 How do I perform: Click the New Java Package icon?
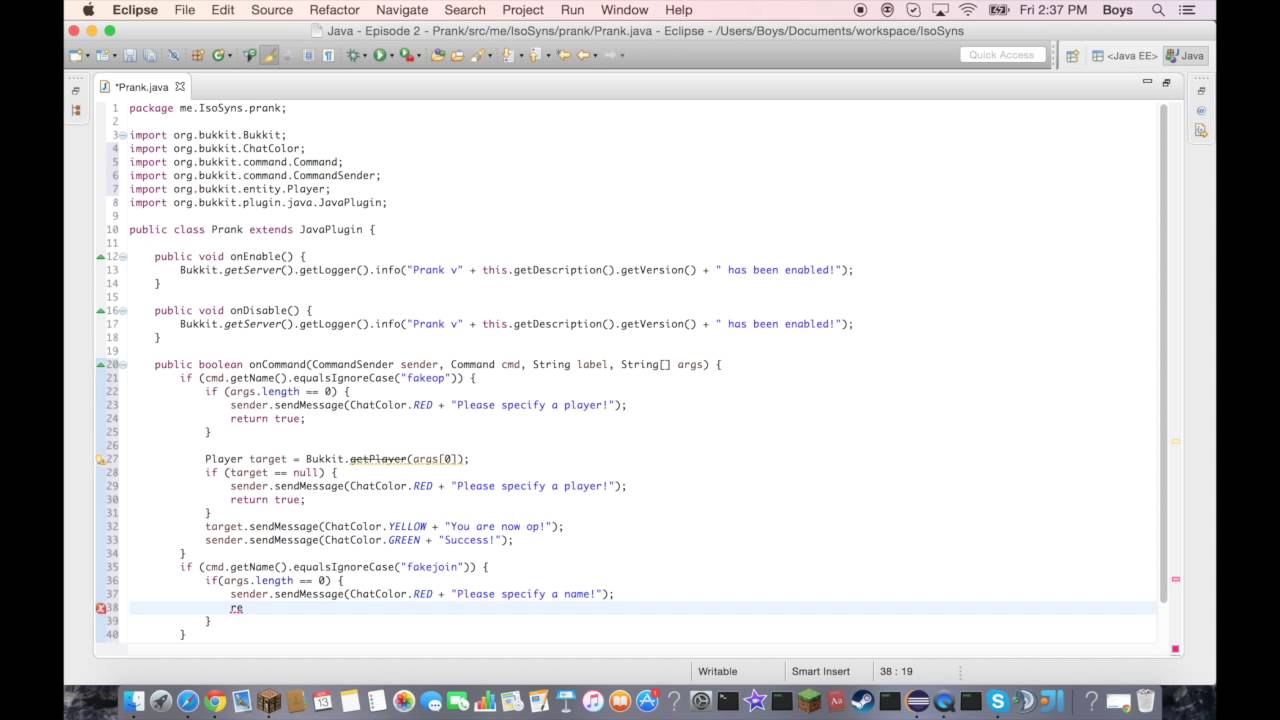(198, 55)
